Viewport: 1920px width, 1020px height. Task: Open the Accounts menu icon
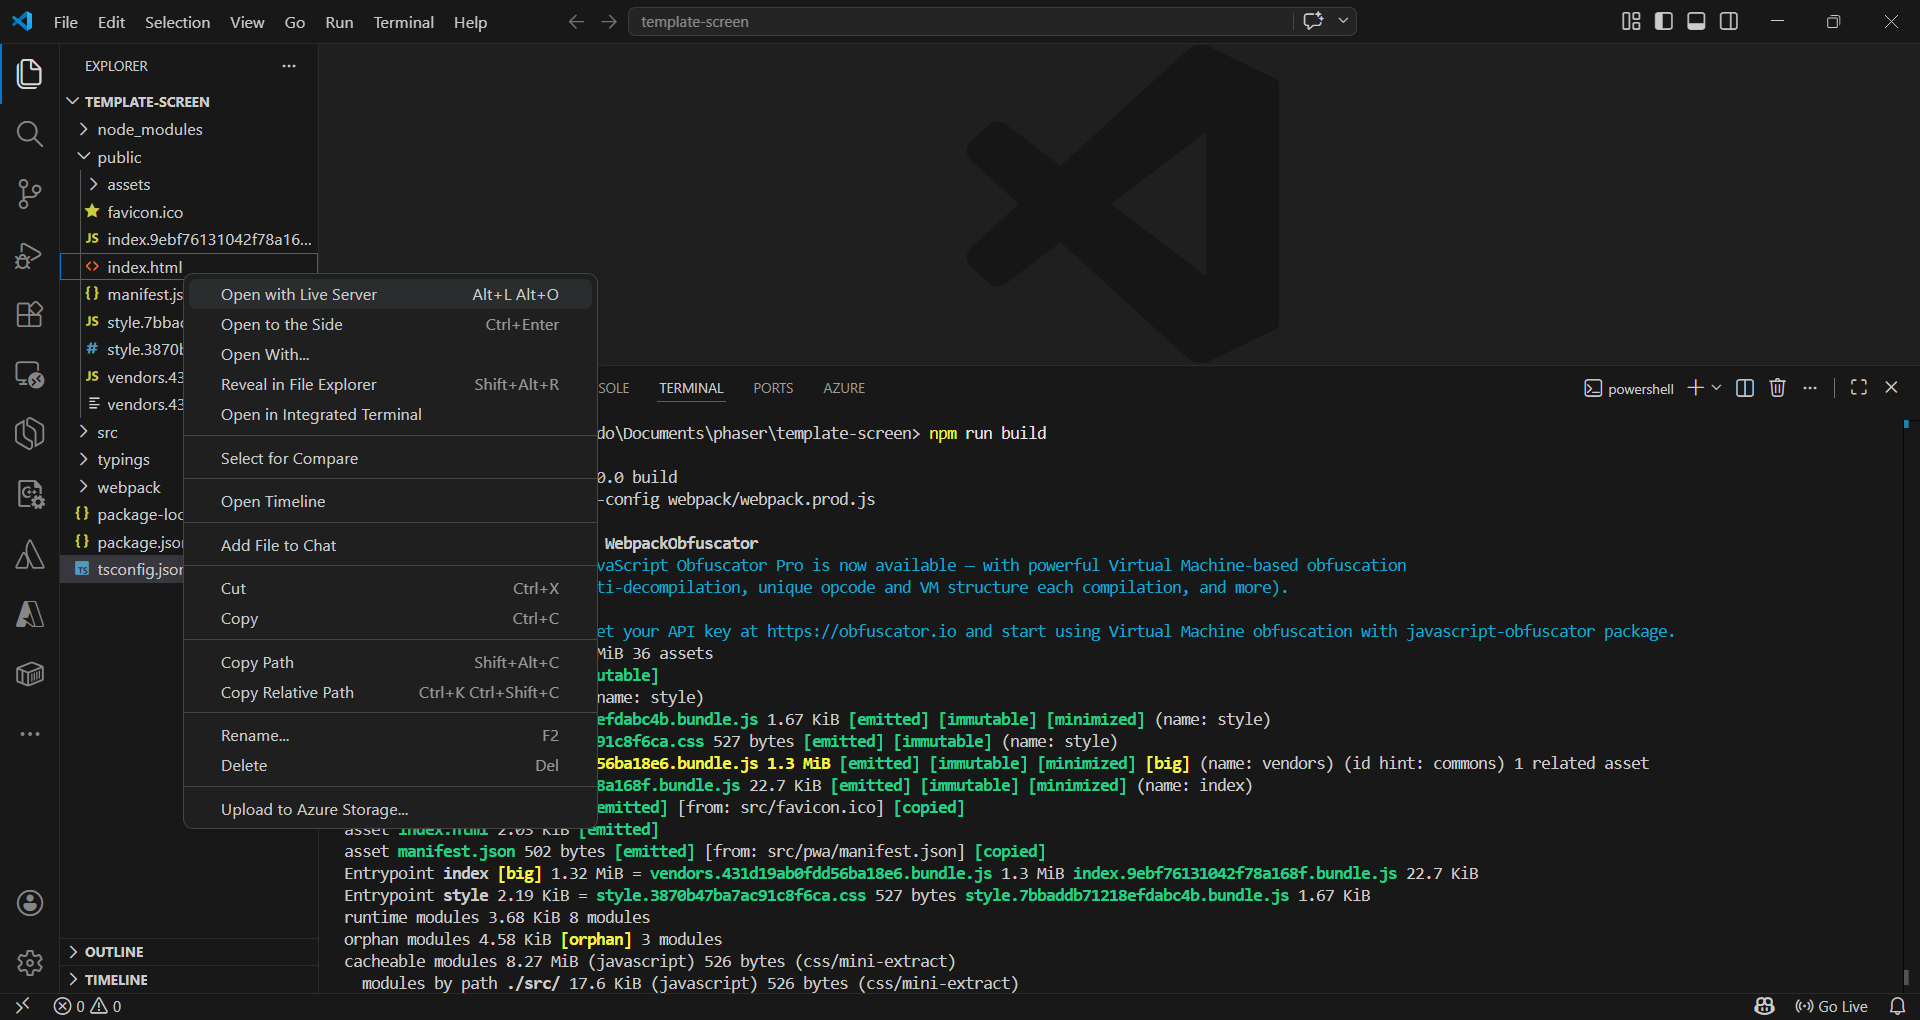[x=30, y=903]
